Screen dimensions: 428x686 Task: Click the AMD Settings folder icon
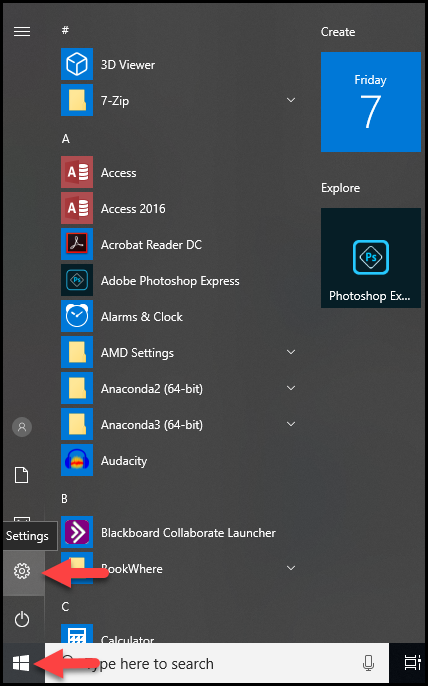77,352
